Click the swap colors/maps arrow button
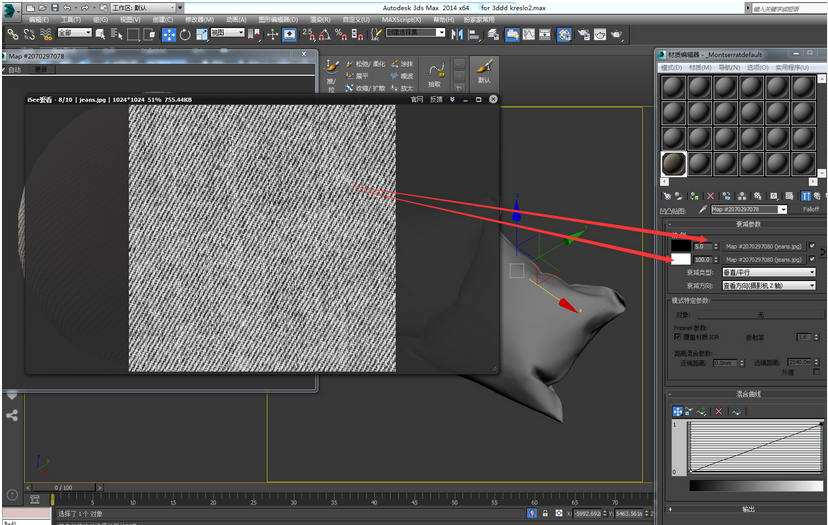Viewport: 828px width, 525px height. pos(822,252)
